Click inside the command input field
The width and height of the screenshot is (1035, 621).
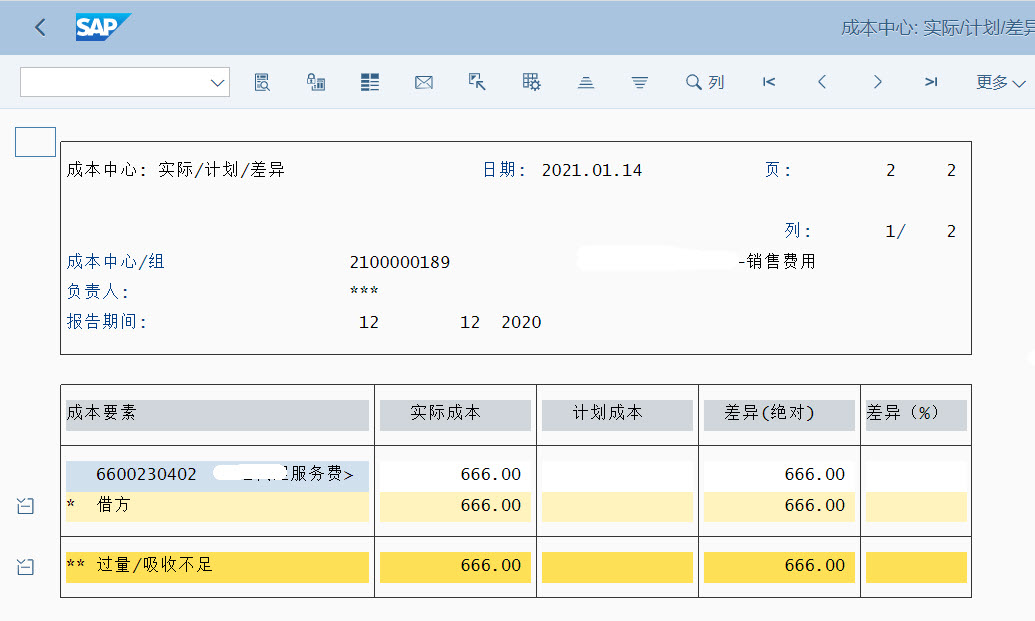(110, 82)
